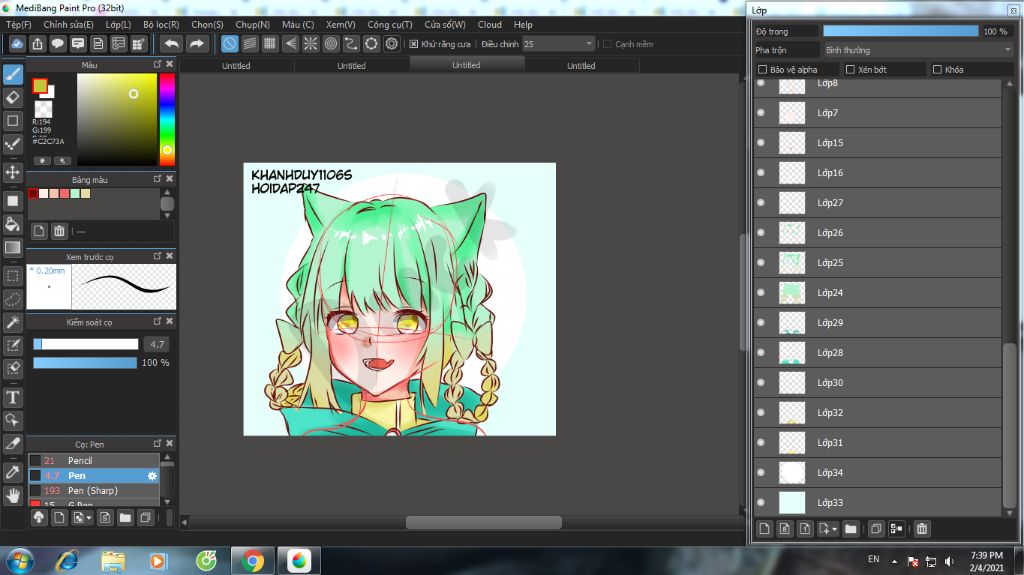
Task: Choose the Gradient tool
Action: coord(12,248)
